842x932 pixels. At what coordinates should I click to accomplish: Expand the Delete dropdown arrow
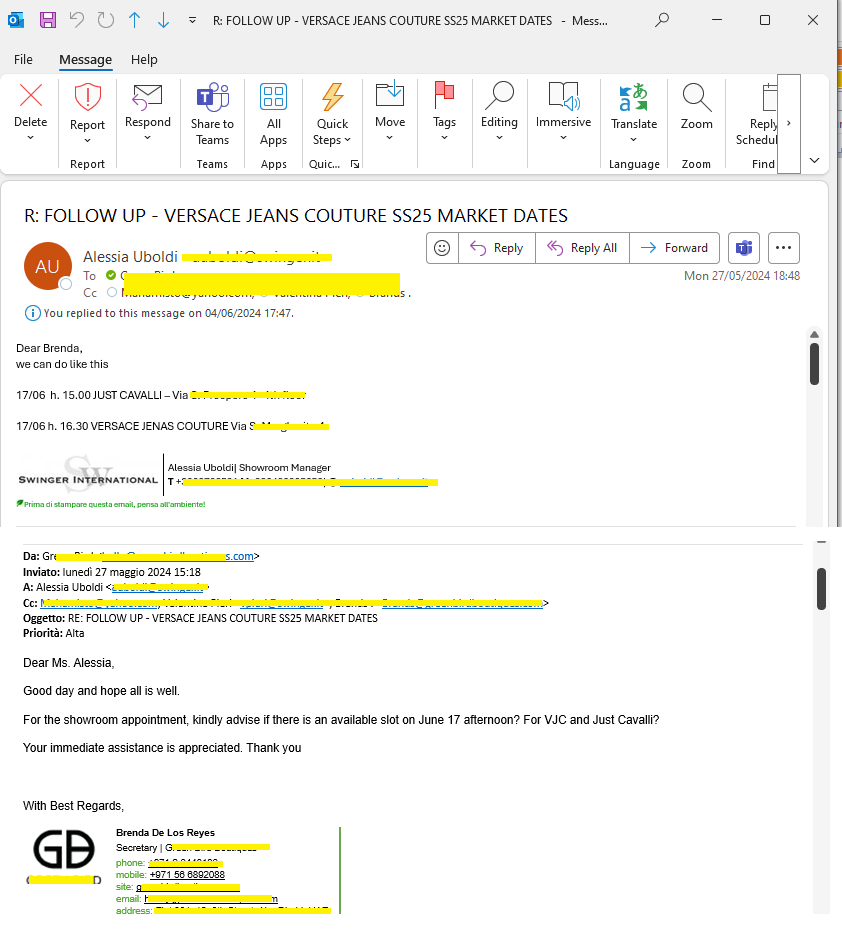pos(30,138)
